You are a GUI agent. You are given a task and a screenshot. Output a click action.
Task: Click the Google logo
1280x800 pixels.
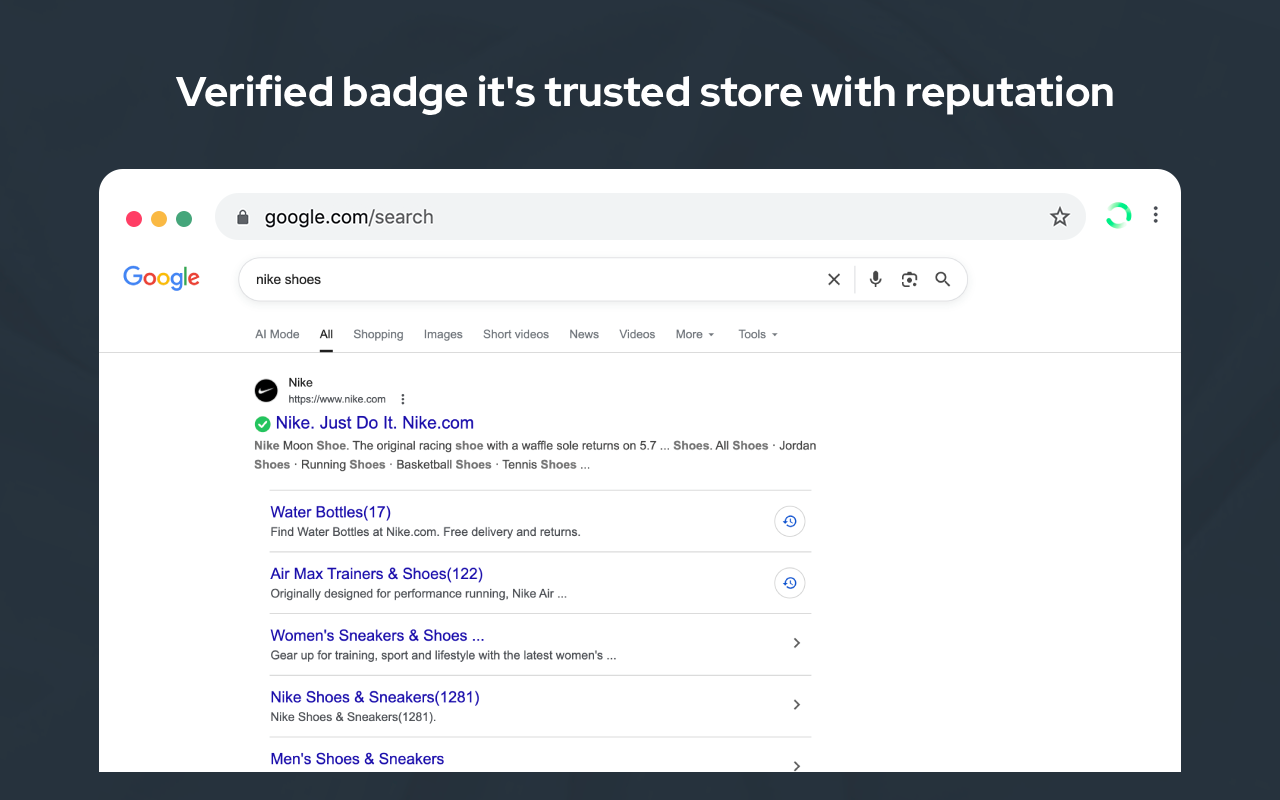tap(162, 278)
